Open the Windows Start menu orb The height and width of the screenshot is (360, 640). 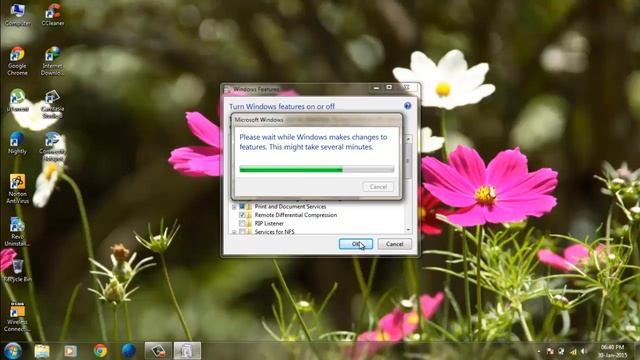13,351
